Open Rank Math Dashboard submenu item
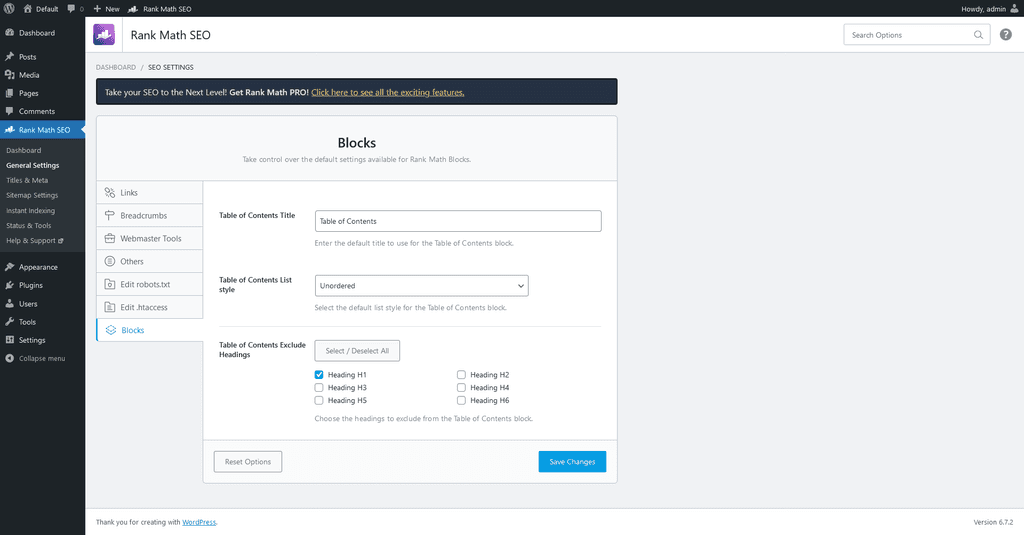Screen dimensions: 1024x535 pyautogui.click(x=24, y=150)
